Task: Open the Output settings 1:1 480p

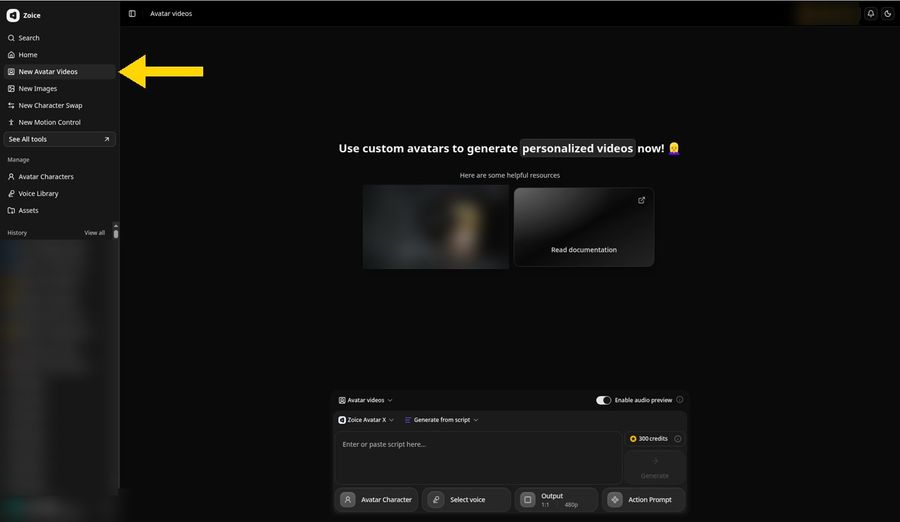Action: (x=556, y=500)
